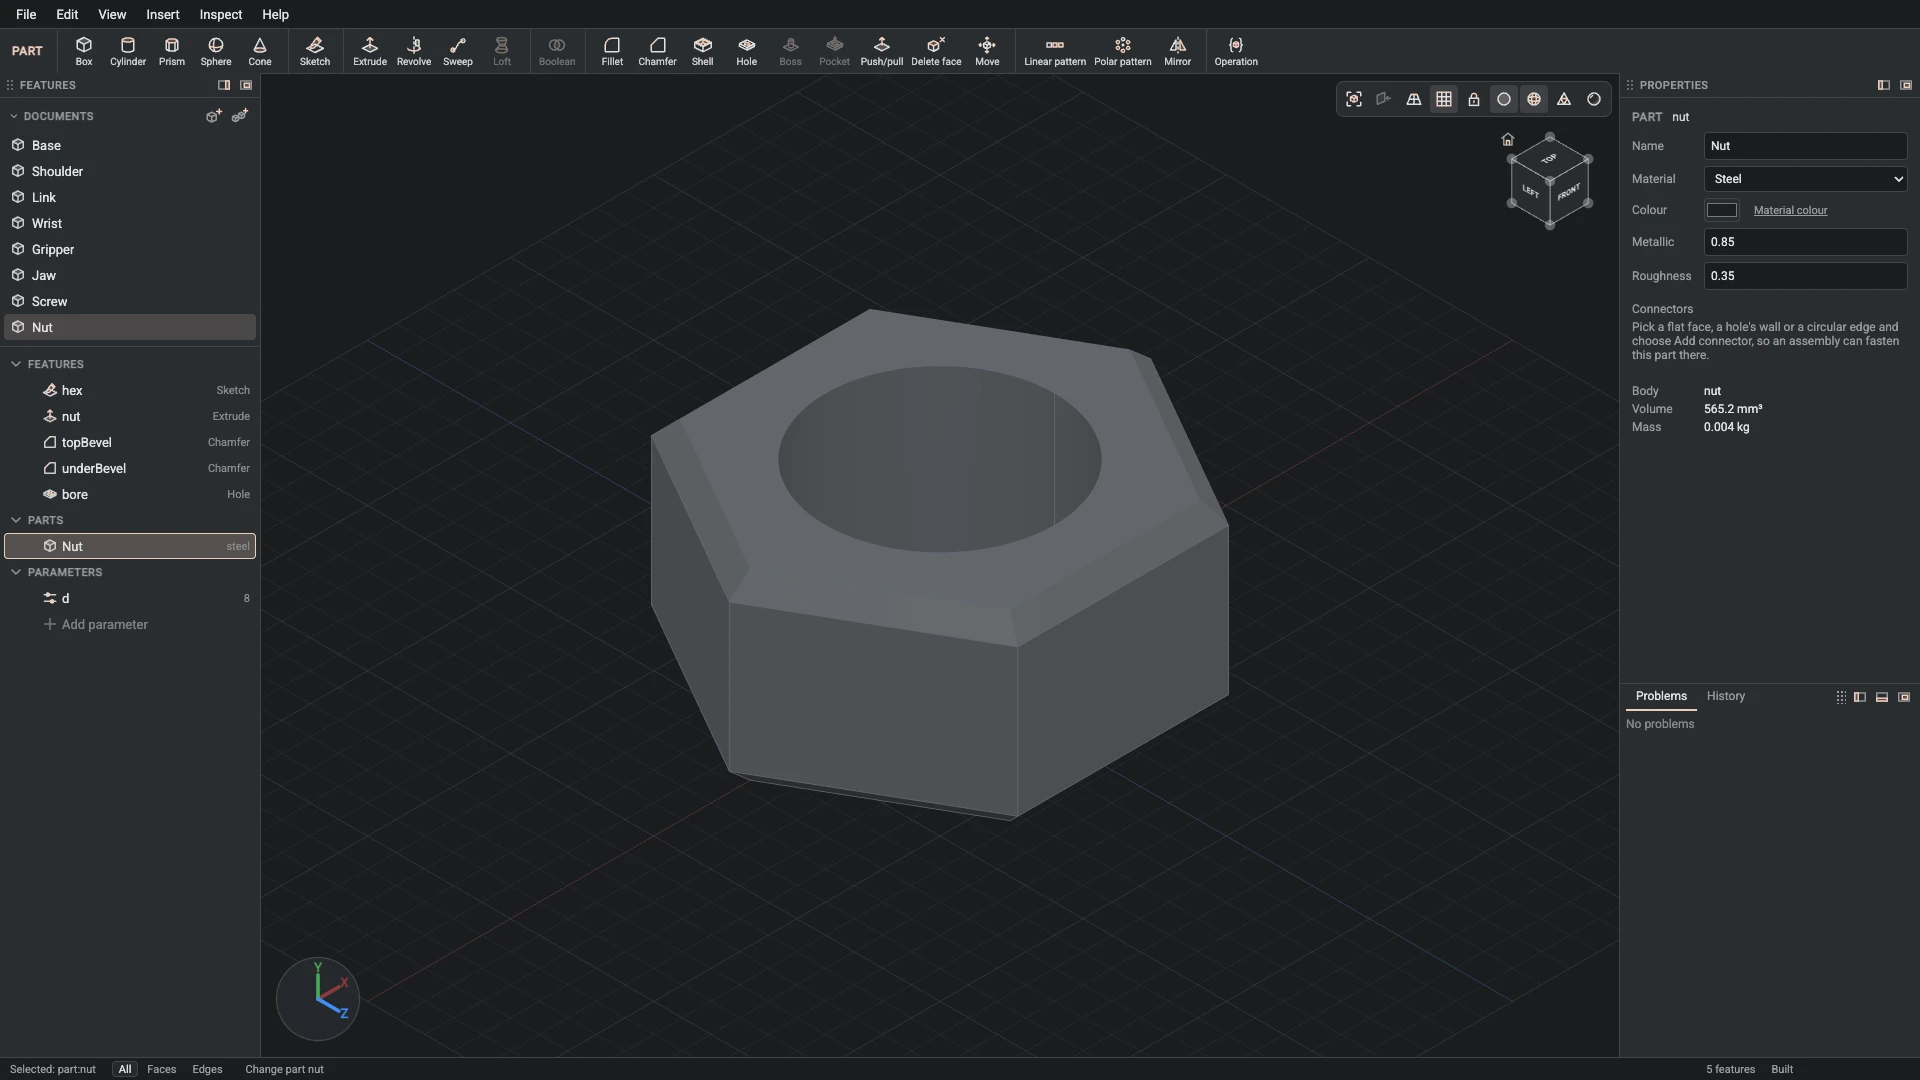This screenshot has height=1080, width=1920.
Task: Fit the model to view
Action: (x=1354, y=99)
